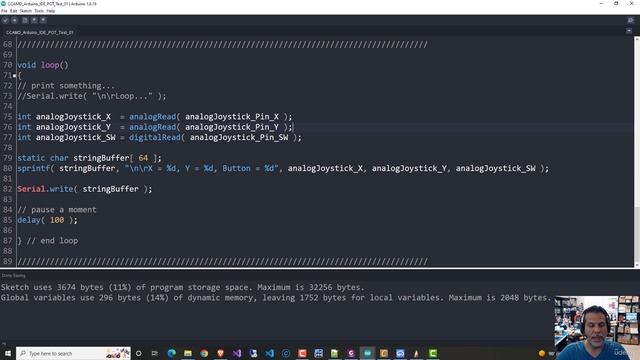Click line number 75 in the gutter
This screenshot has width=640, height=360.
(8, 117)
